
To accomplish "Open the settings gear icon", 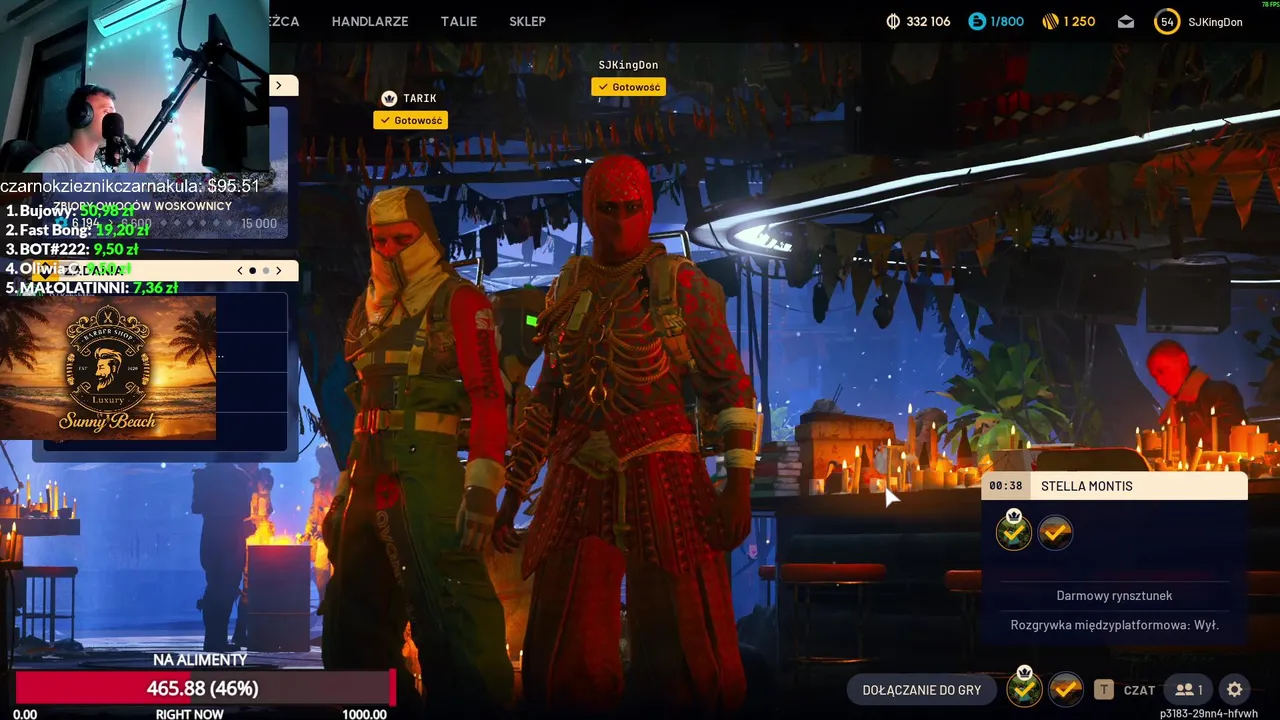I will (1235, 690).
